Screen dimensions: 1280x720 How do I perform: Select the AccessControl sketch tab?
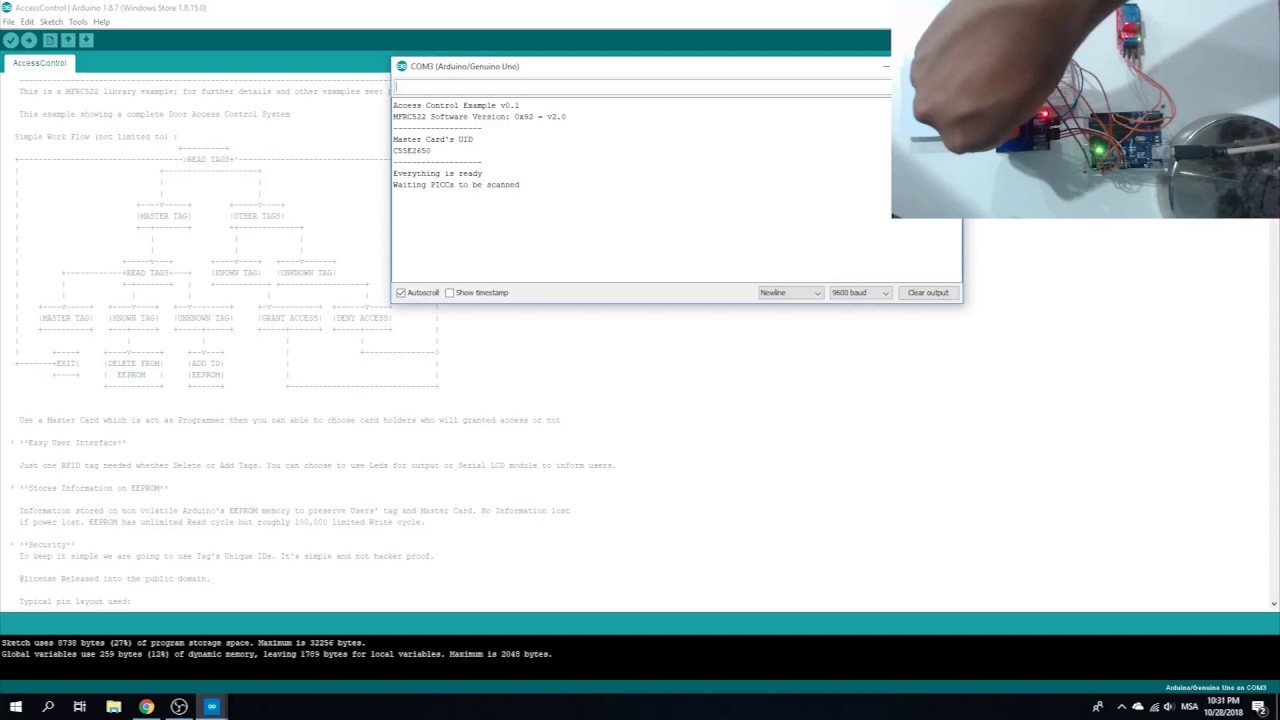pos(39,63)
